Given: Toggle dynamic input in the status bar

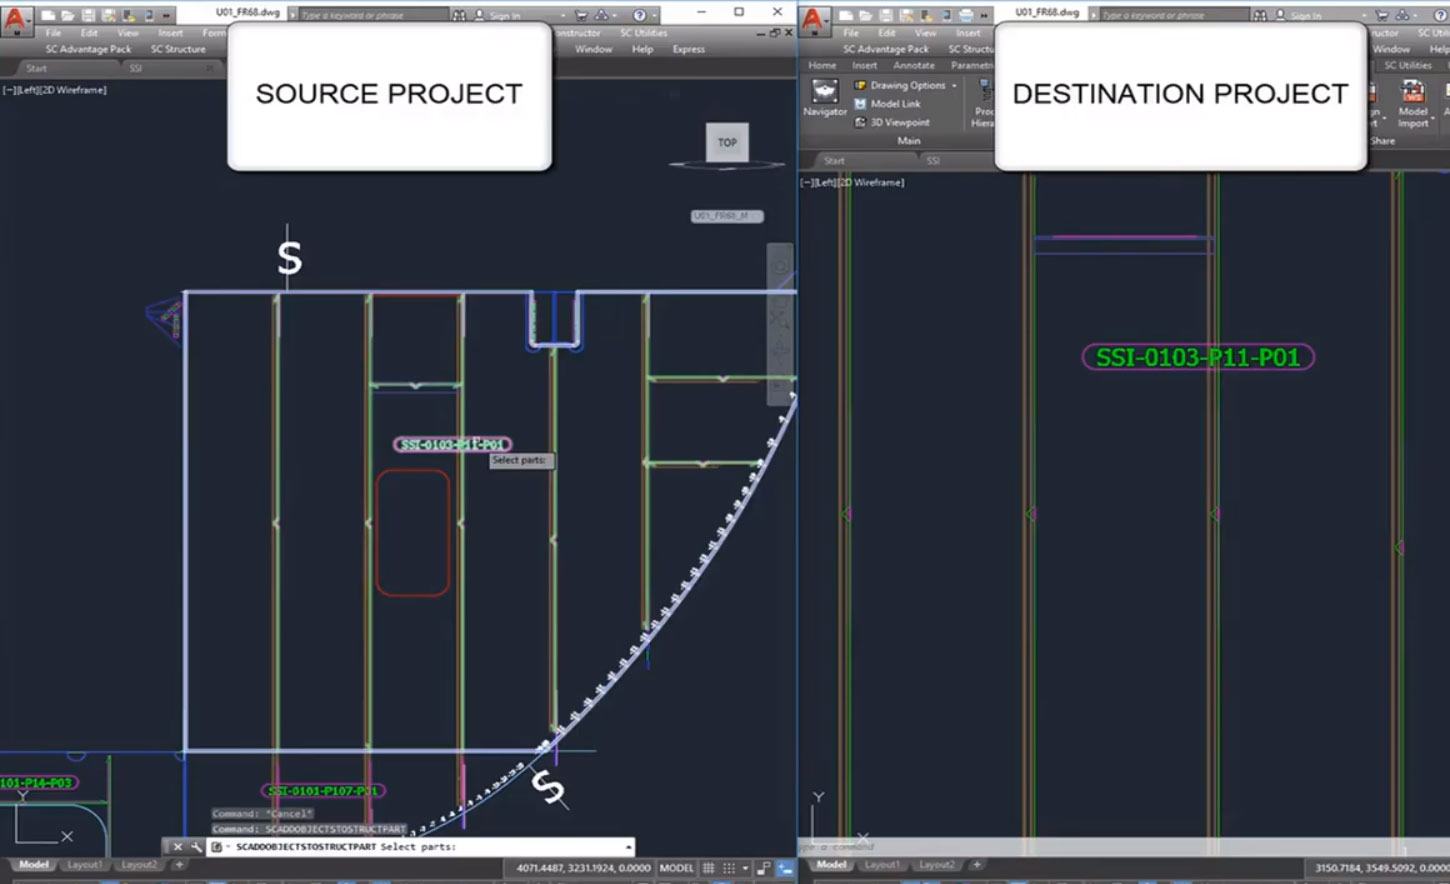Looking at the screenshot, I should coord(786,868).
